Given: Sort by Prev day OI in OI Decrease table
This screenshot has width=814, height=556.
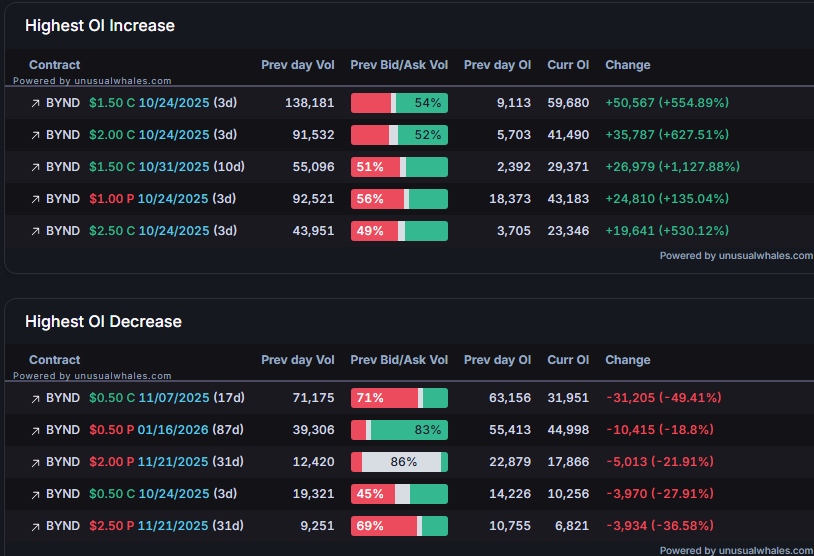Looking at the screenshot, I should point(497,360).
